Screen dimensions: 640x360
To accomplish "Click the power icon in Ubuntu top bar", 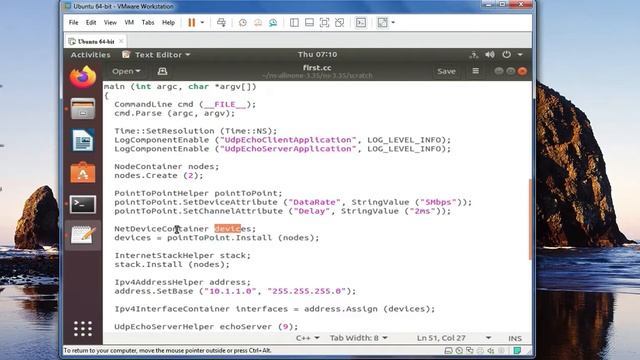I will tap(507, 54).
